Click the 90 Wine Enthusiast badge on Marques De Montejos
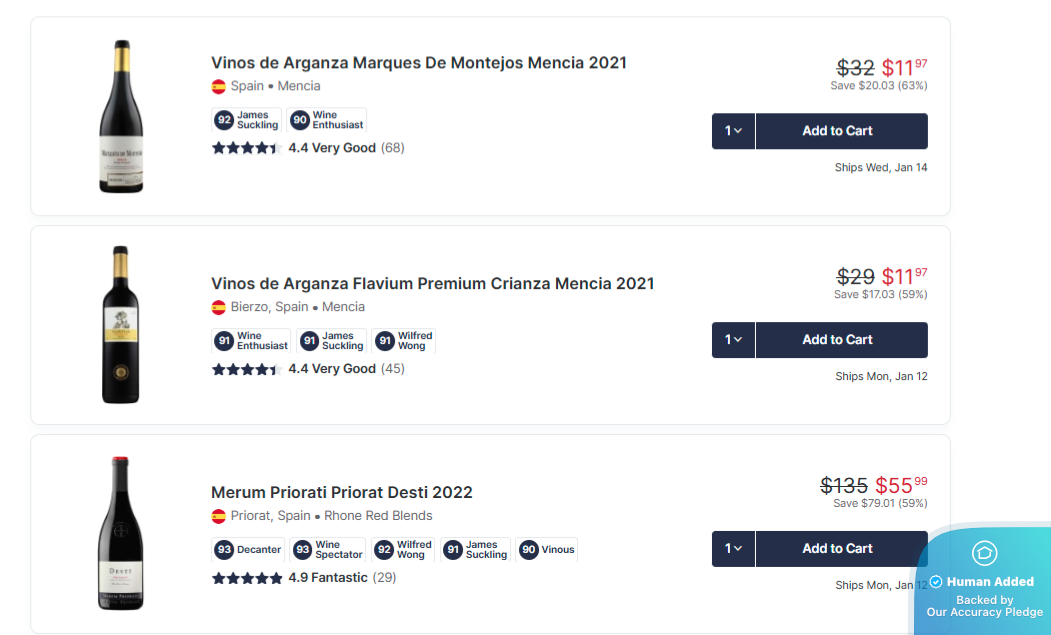Screen dimensions: 1051x635 [x=327, y=120]
